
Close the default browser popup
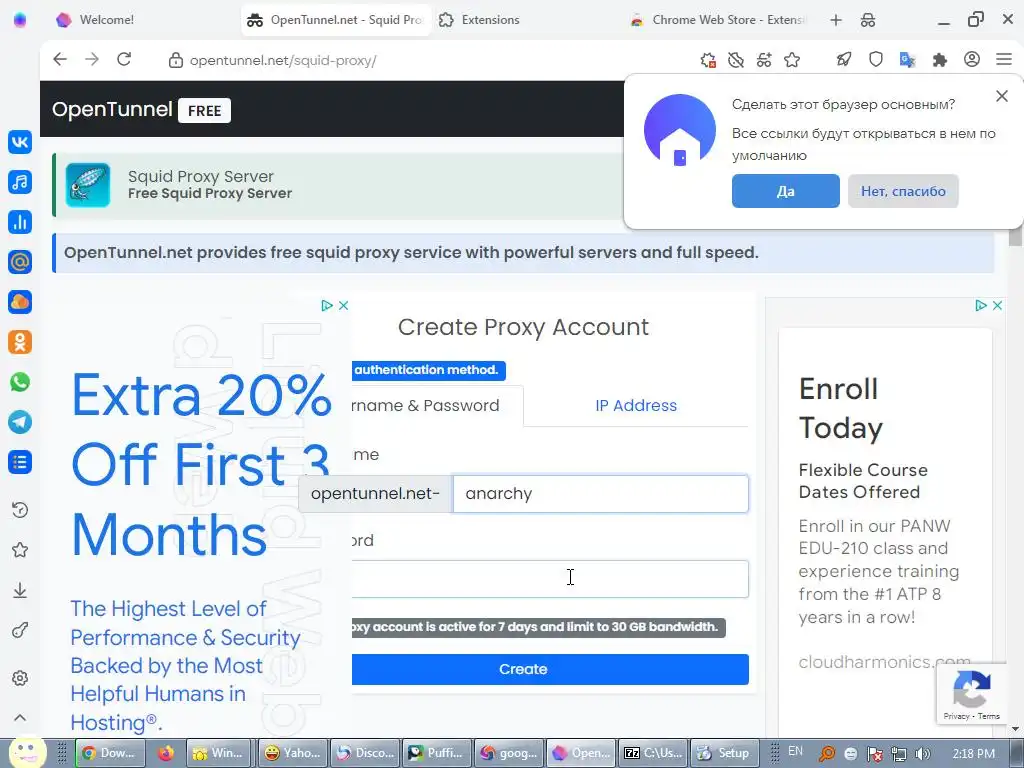click(x=1002, y=96)
